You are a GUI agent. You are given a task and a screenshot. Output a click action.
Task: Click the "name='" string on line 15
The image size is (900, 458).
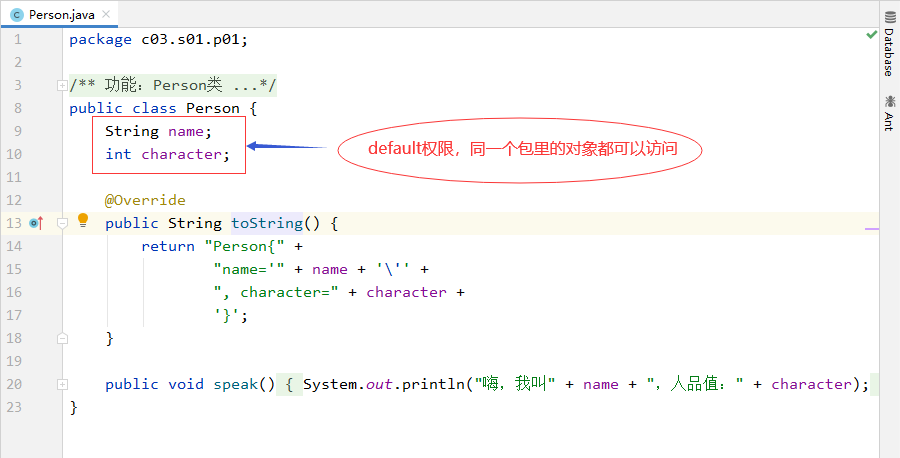[249, 270]
